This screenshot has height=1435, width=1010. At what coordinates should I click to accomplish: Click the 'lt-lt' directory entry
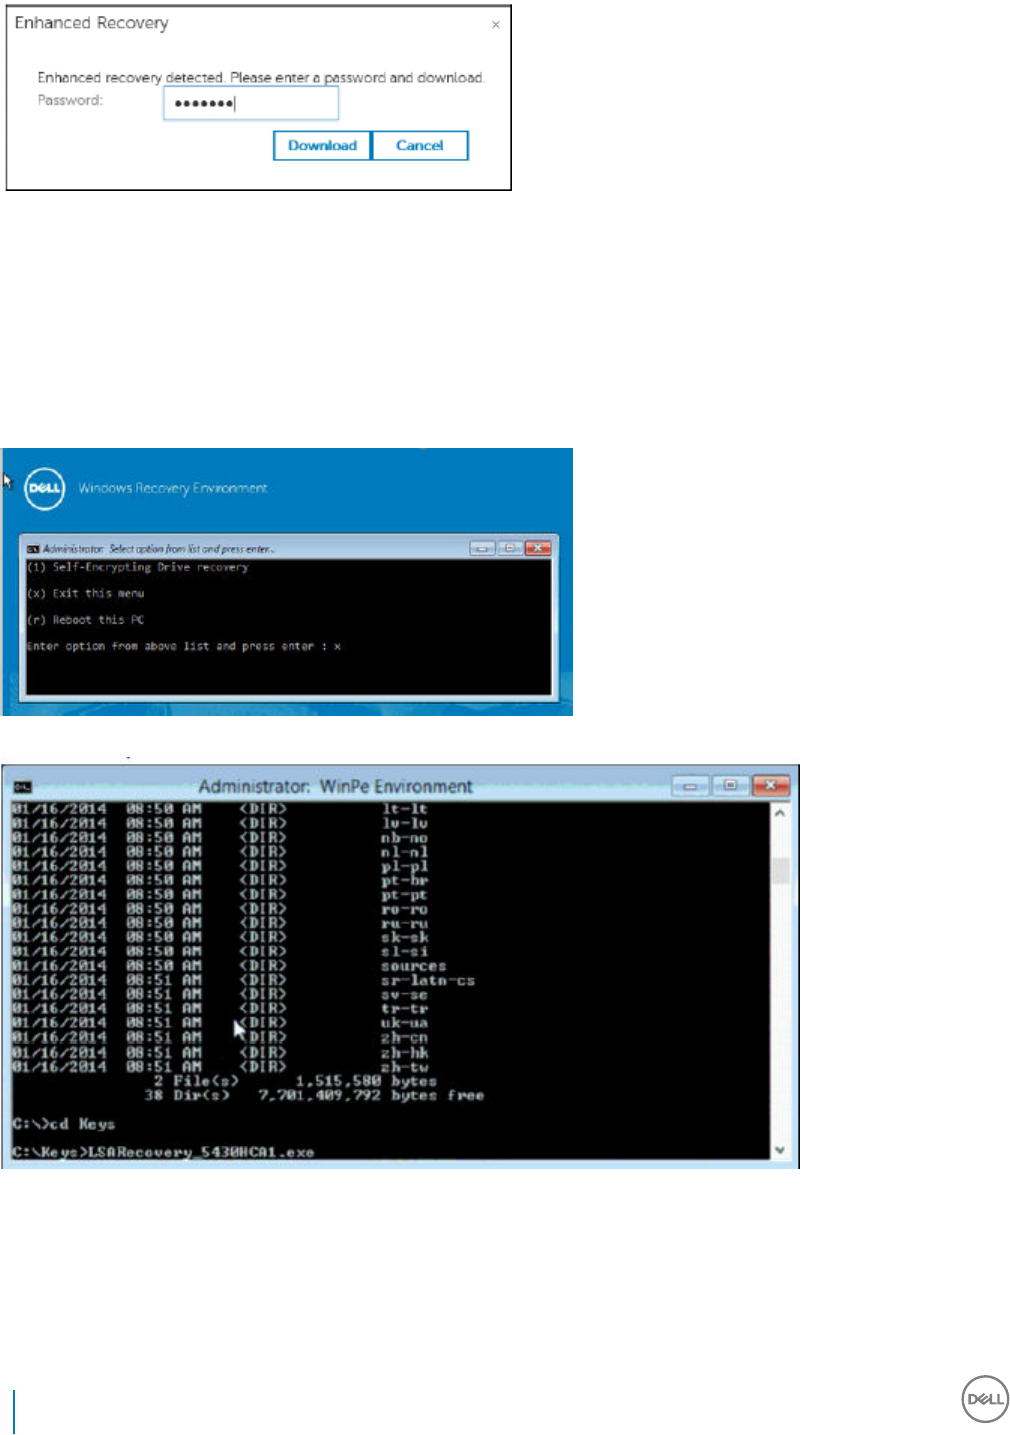(x=404, y=809)
